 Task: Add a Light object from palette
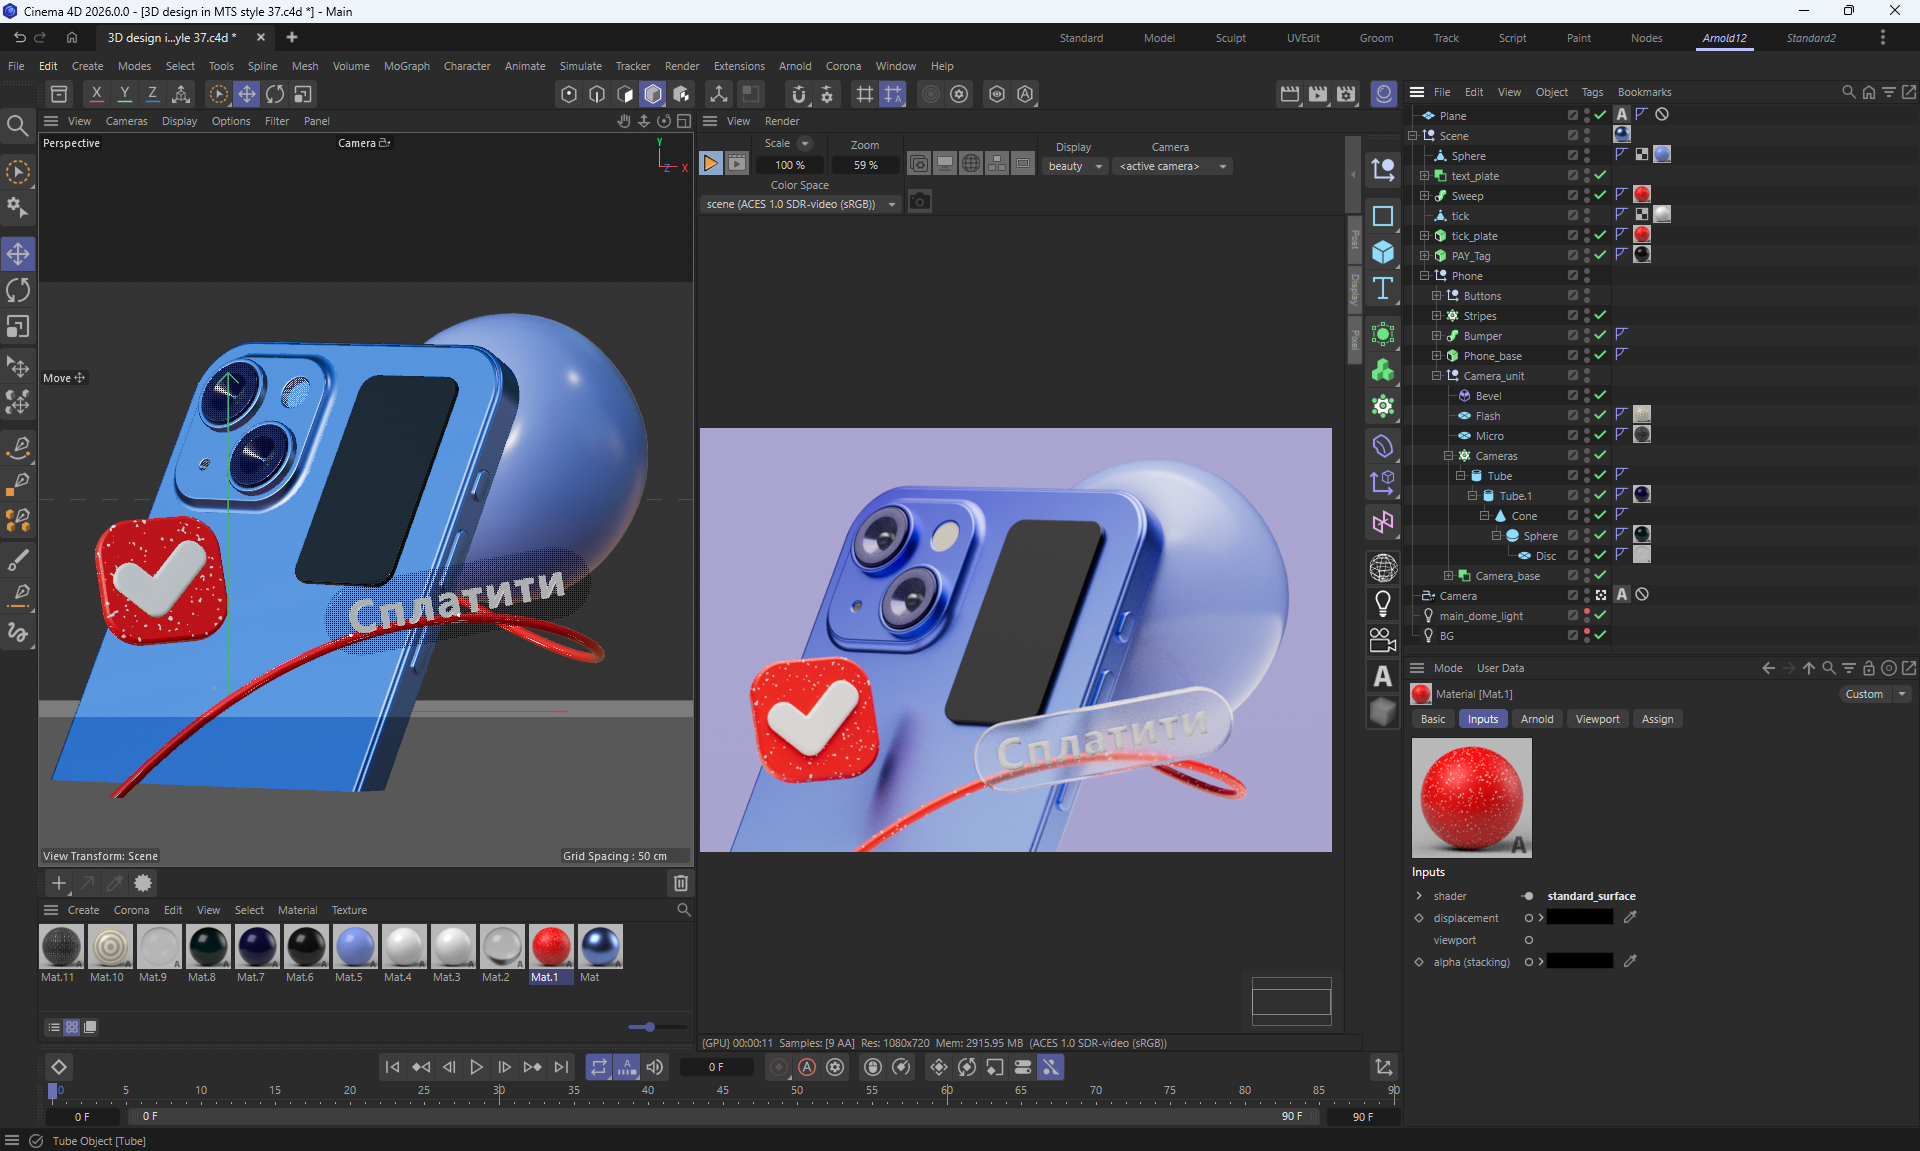pos(1383,603)
